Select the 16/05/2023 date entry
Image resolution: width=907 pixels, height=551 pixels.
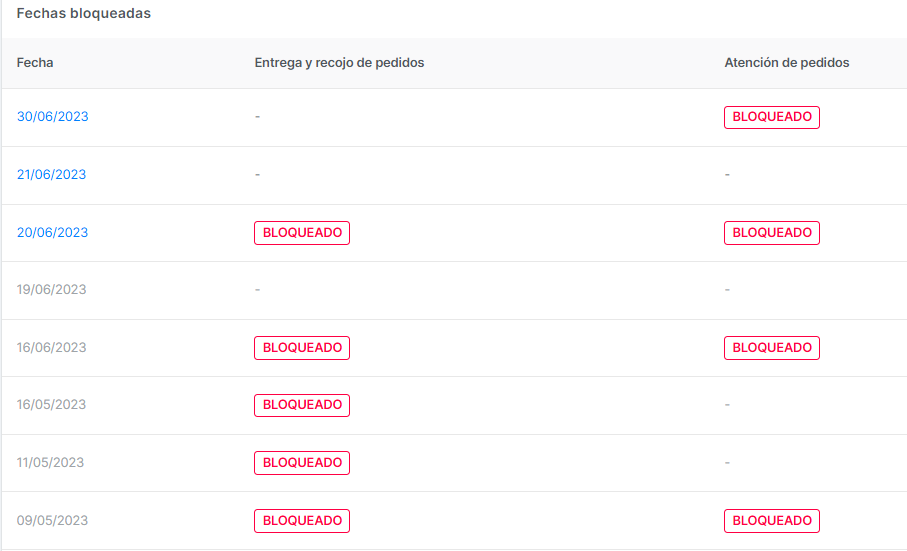click(x=52, y=405)
